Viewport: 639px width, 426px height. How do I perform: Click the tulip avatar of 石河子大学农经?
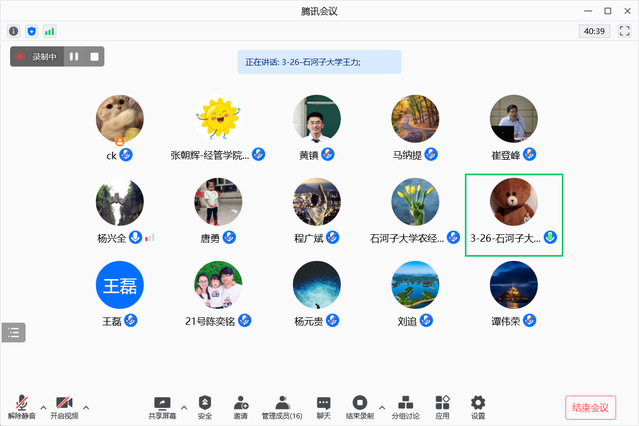(415, 202)
